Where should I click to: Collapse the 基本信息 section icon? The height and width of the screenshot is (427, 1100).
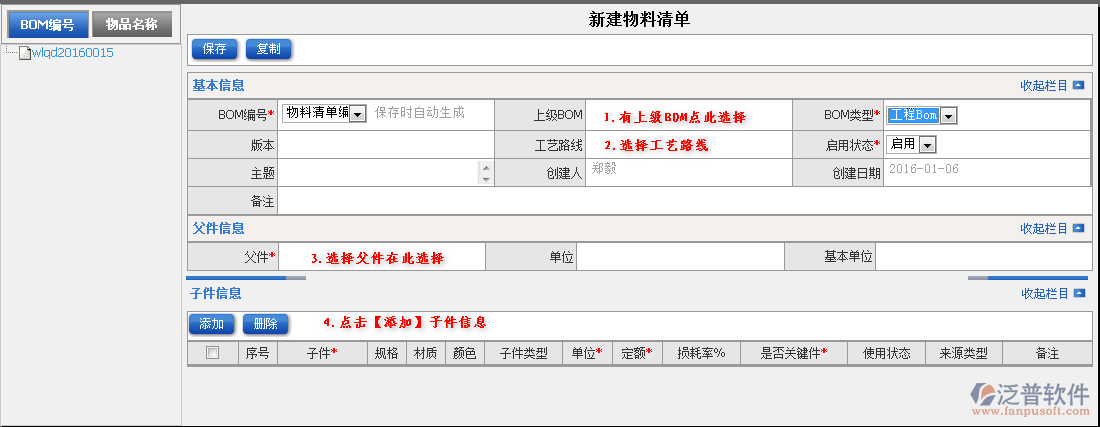click(x=1078, y=86)
